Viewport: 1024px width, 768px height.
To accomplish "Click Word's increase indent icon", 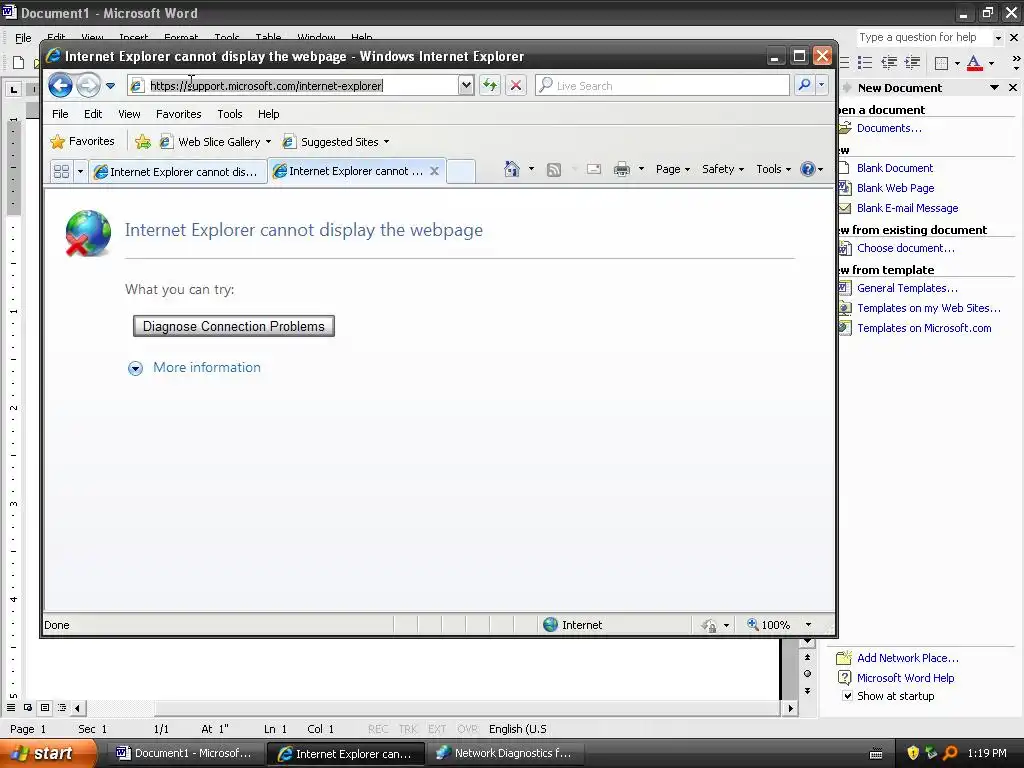I will tap(912, 63).
